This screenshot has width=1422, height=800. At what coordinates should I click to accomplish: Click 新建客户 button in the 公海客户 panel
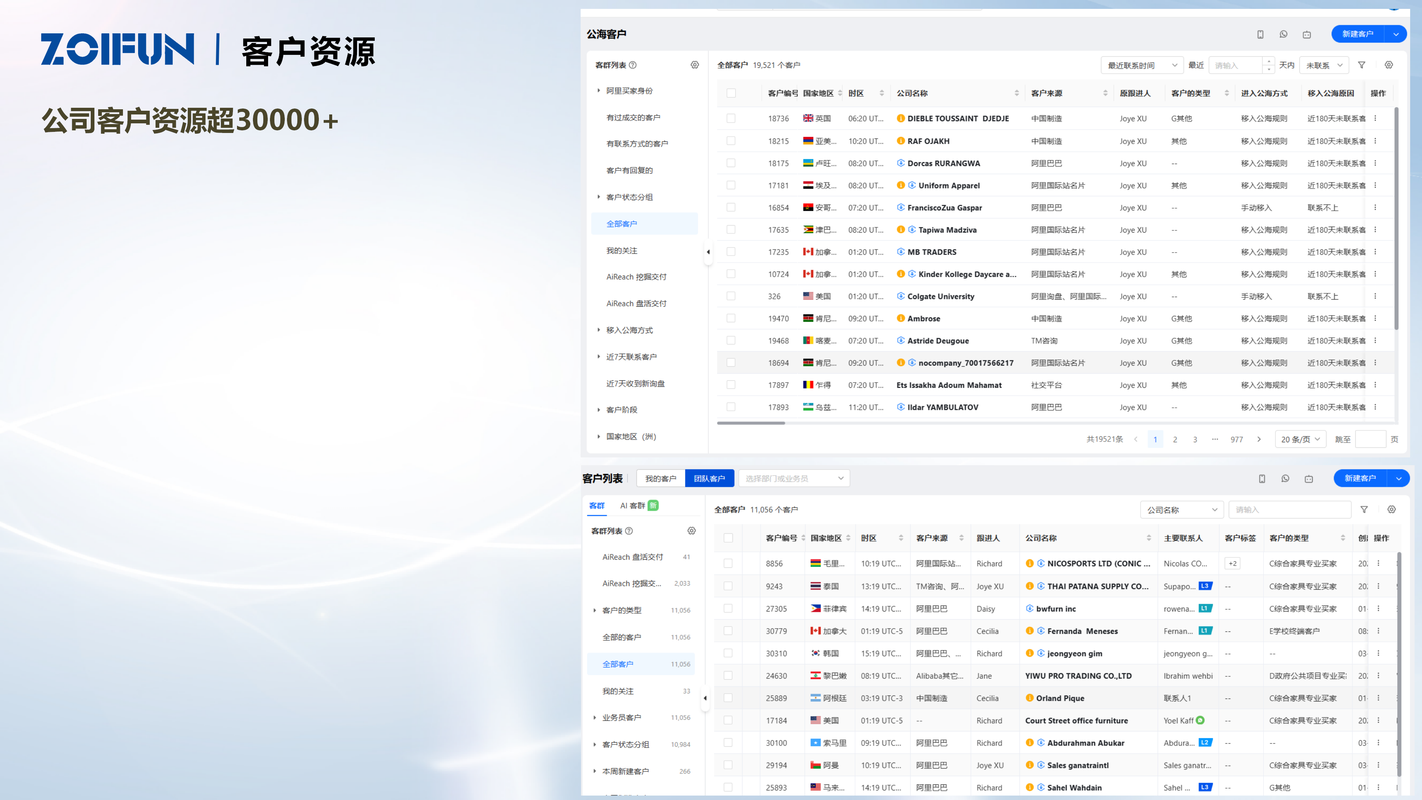[1358, 34]
